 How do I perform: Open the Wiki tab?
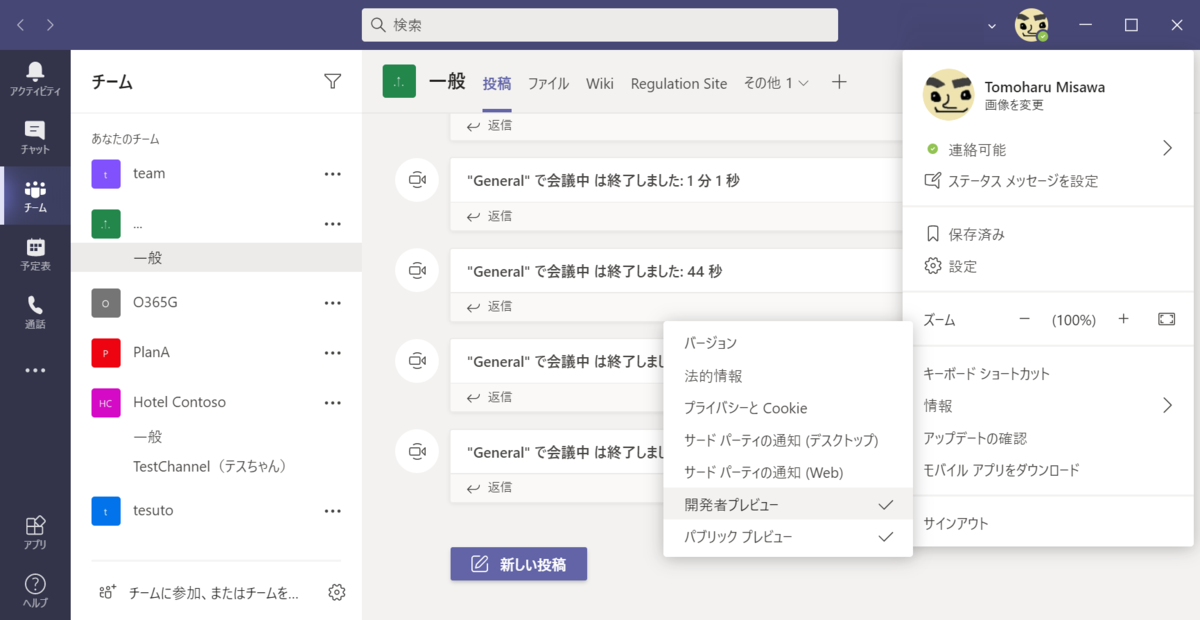tap(600, 84)
